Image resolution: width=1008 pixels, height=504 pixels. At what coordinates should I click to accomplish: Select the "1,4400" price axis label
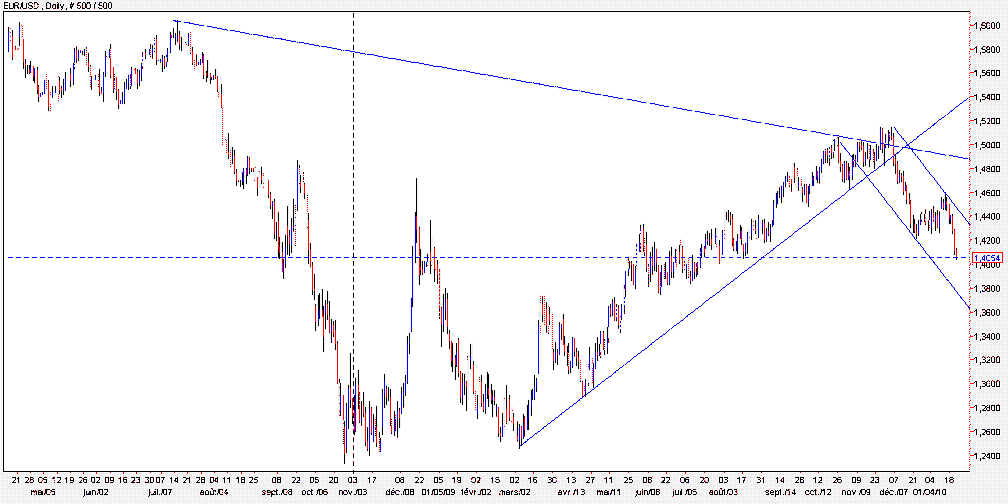[987, 217]
